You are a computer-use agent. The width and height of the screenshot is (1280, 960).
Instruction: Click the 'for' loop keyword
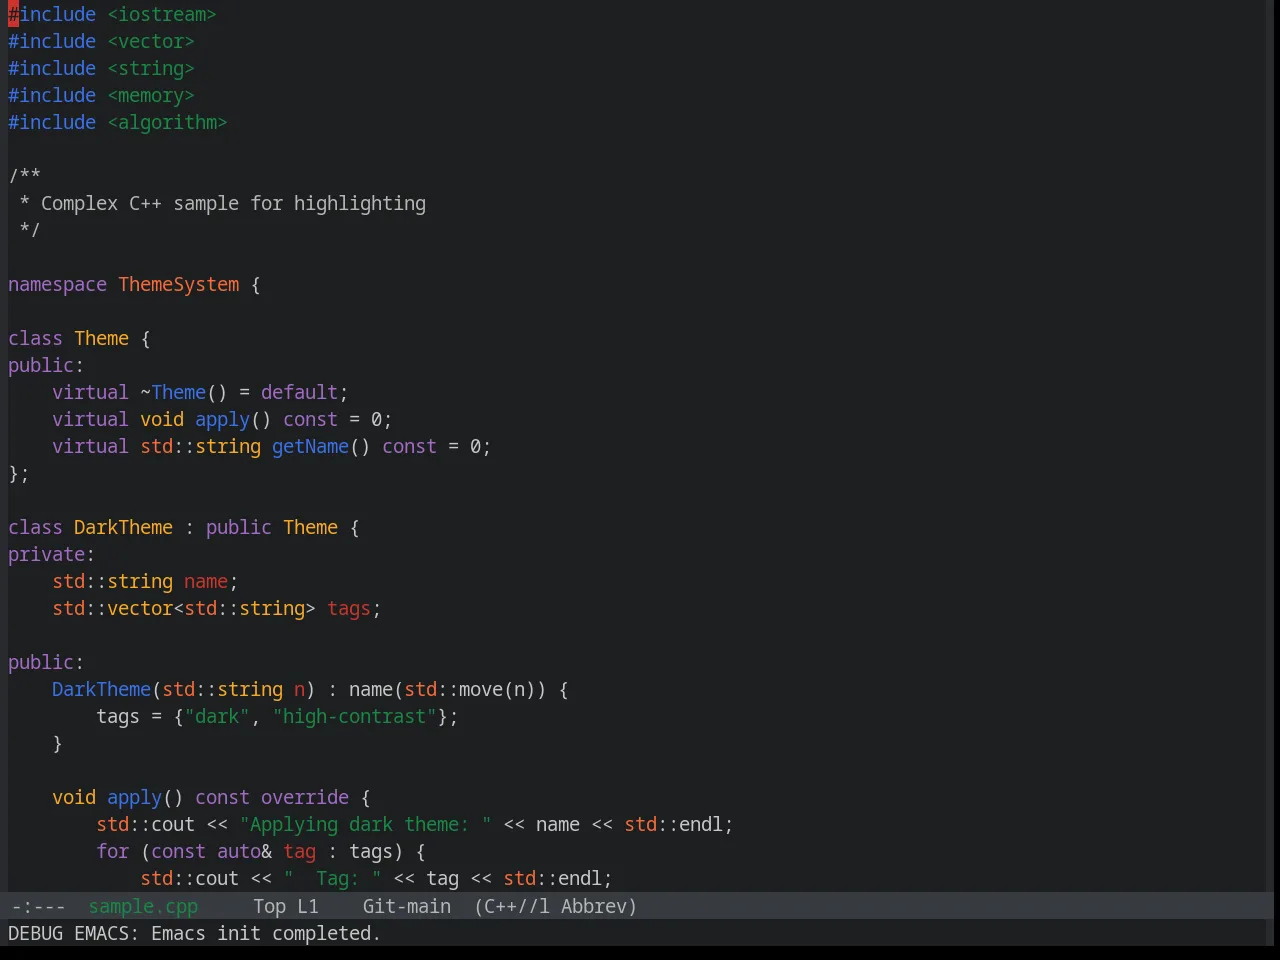[112, 851]
